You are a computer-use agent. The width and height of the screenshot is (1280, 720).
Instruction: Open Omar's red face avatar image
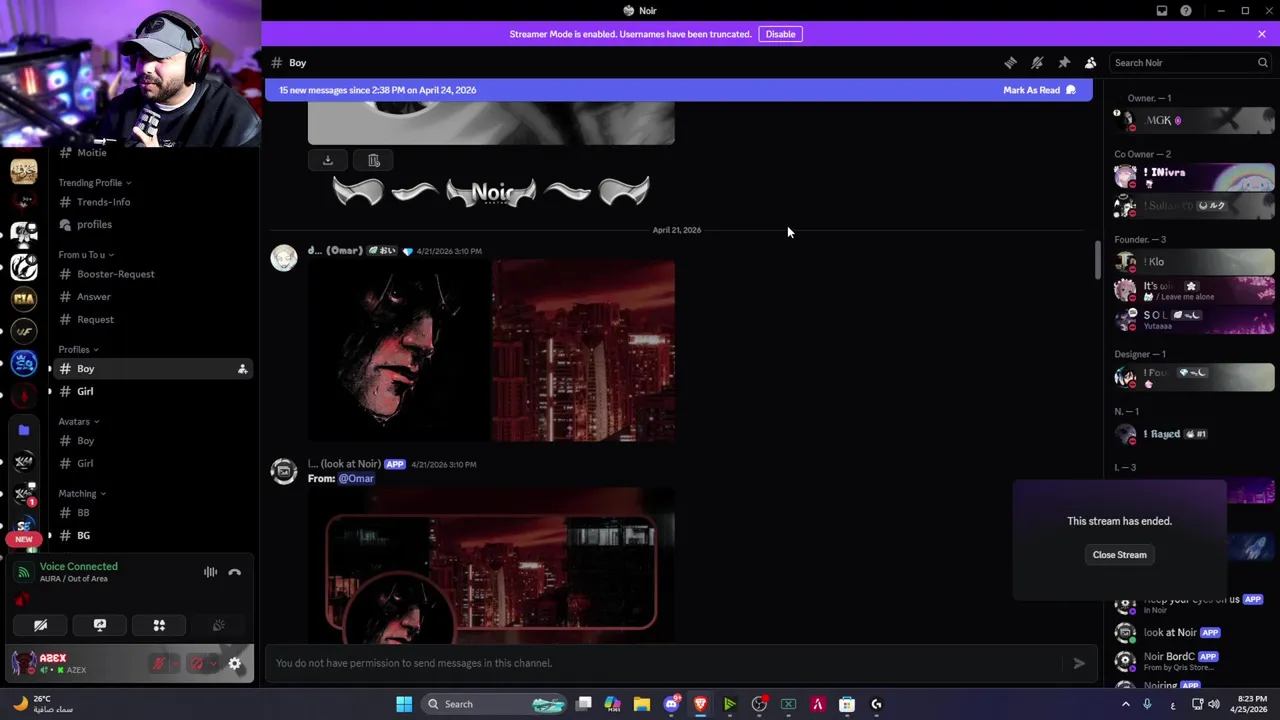click(x=398, y=351)
